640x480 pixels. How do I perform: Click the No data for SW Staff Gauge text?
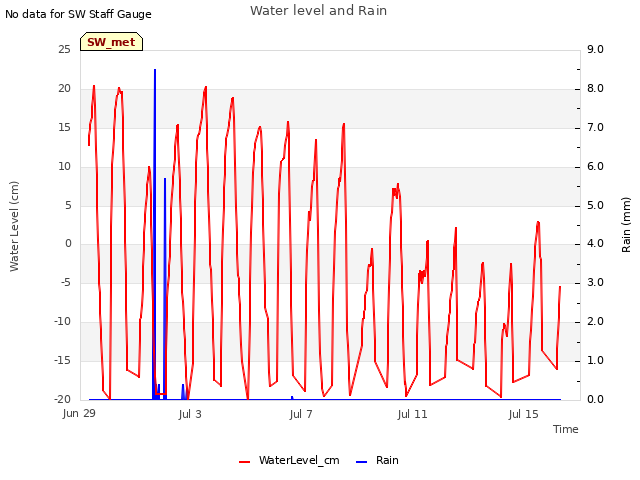78,14
